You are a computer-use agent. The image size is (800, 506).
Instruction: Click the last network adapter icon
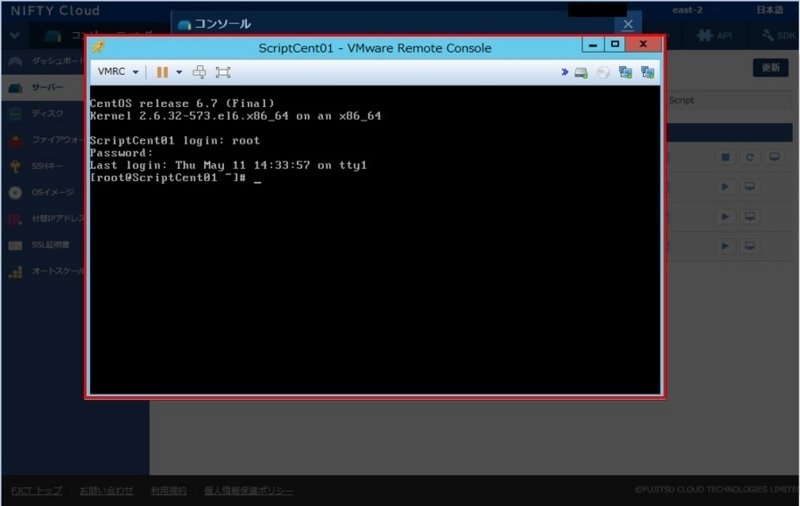click(647, 72)
